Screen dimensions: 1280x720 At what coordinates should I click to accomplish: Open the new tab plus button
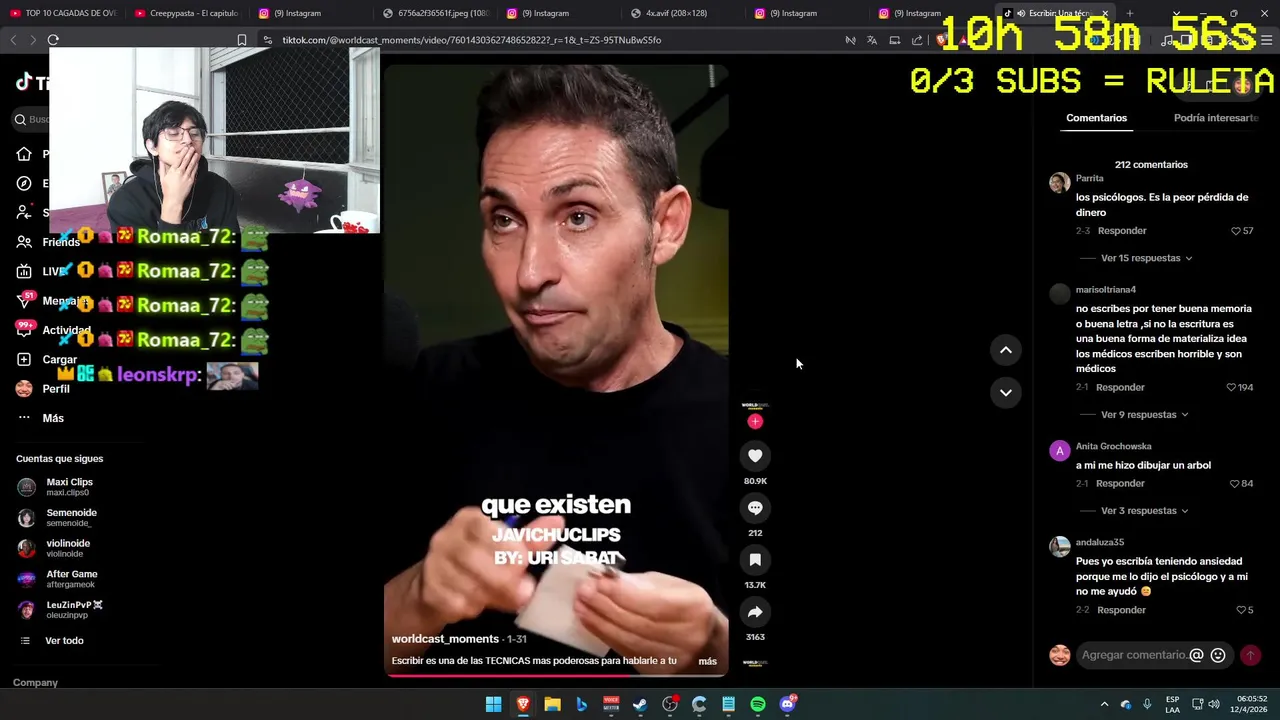(x=1129, y=13)
